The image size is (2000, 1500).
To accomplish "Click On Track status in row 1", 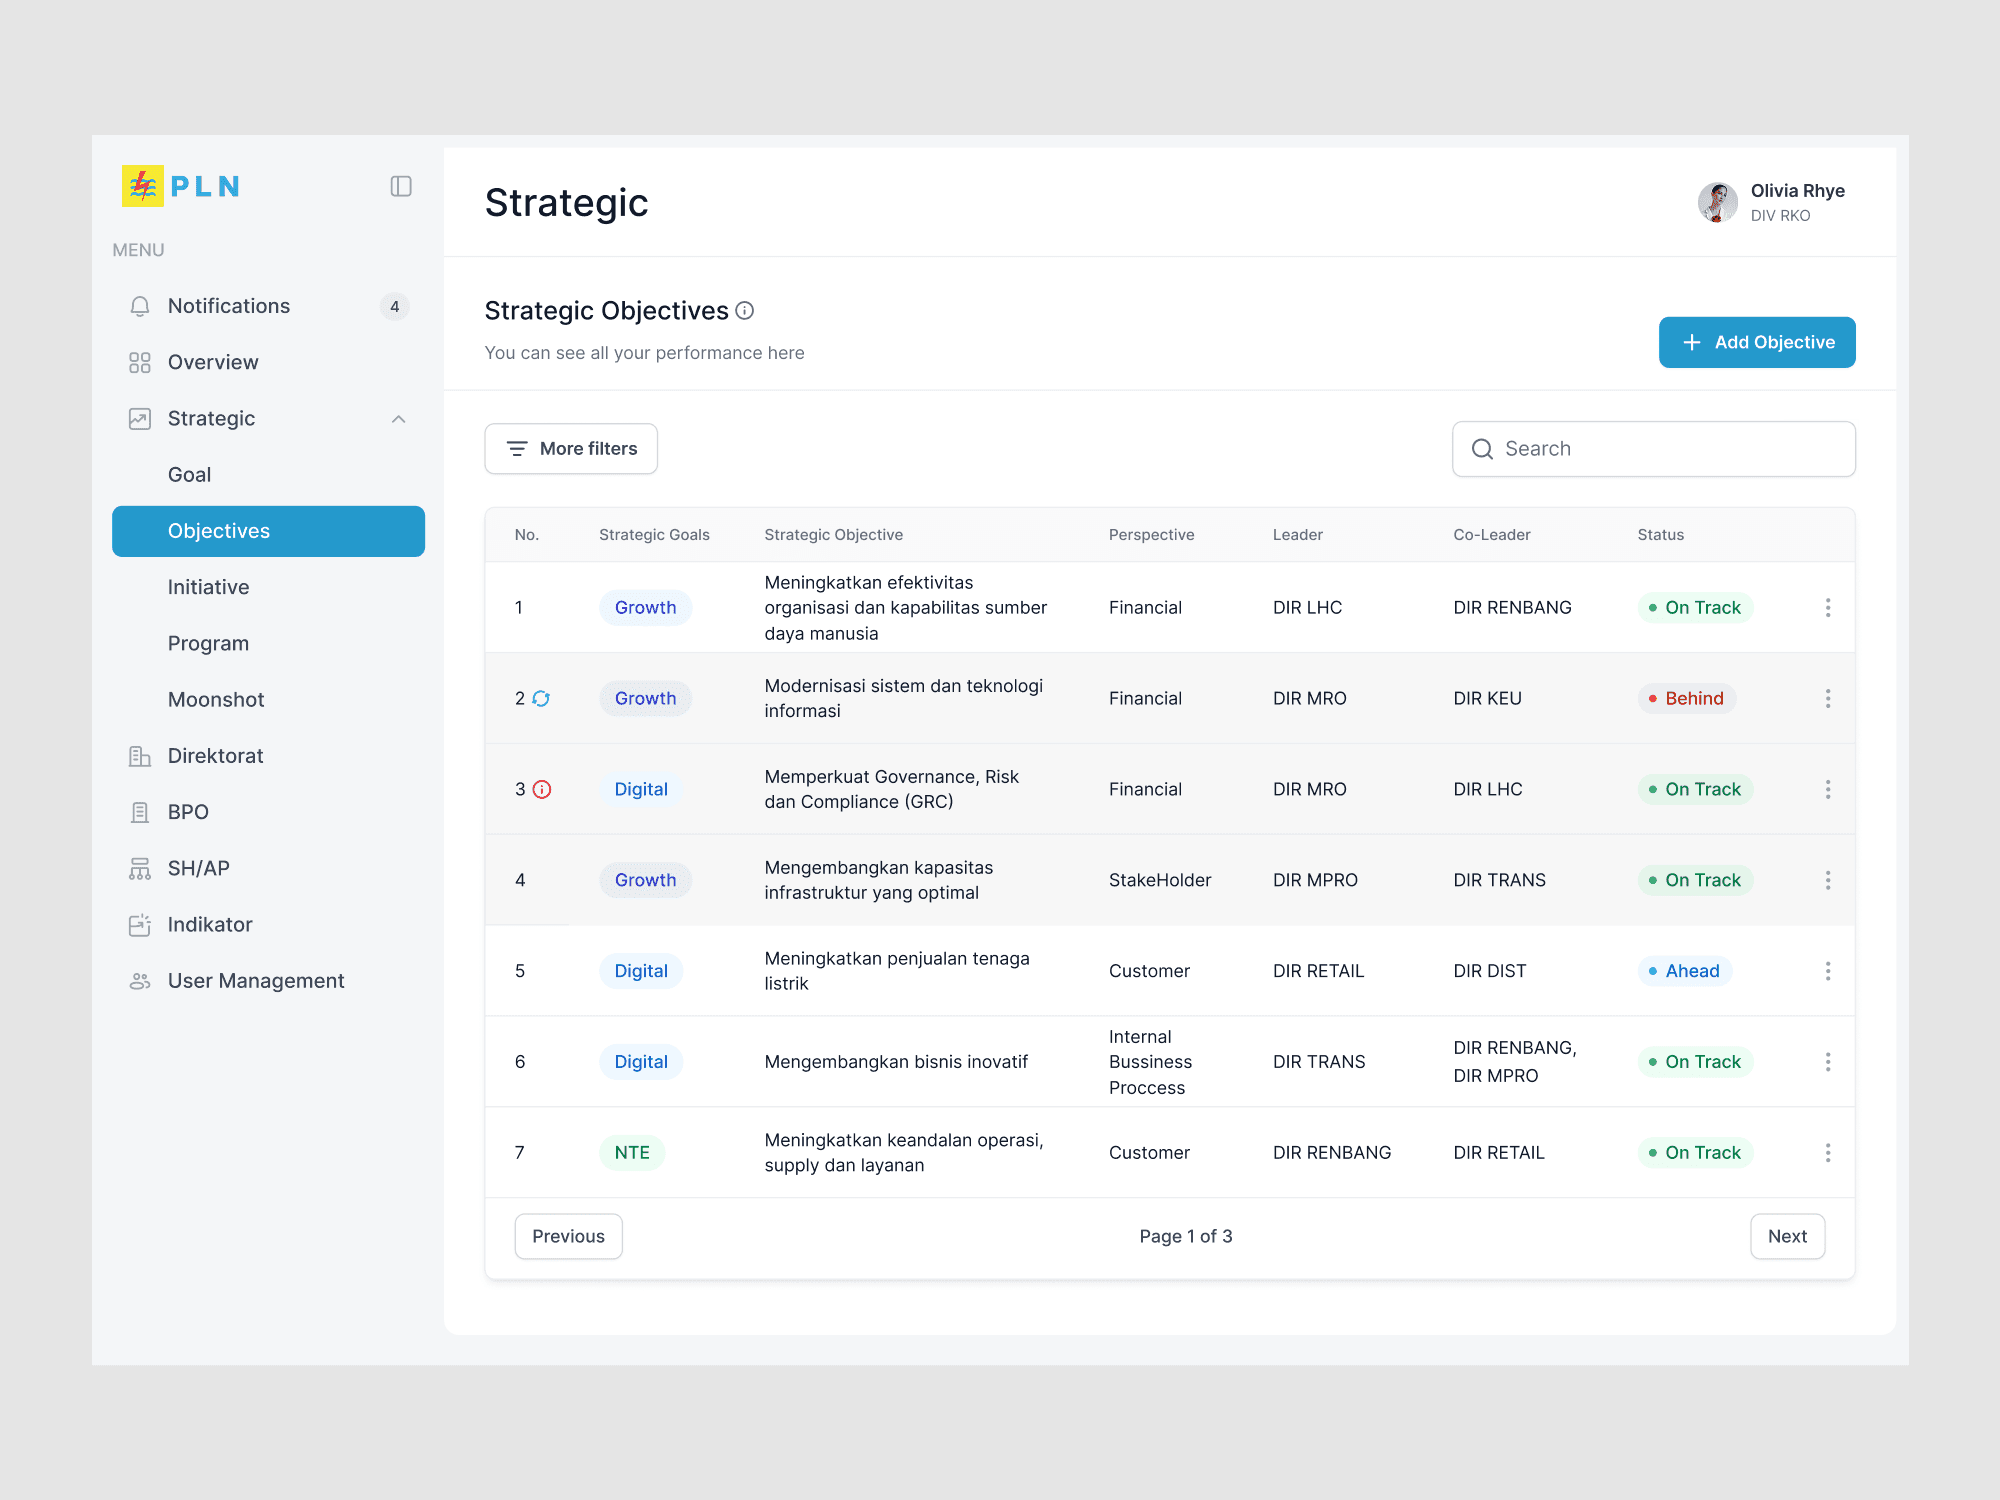I will click(1695, 608).
